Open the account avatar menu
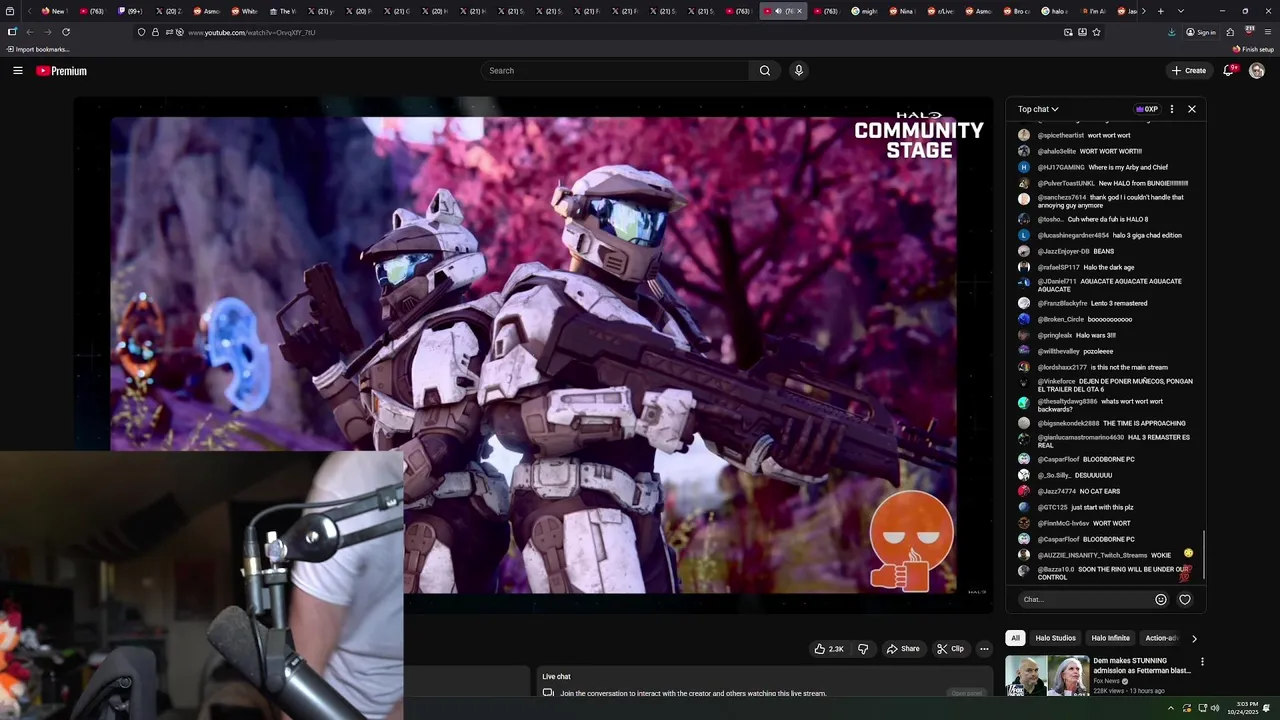Screen dimensions: 1280x720 [1257, 71]
